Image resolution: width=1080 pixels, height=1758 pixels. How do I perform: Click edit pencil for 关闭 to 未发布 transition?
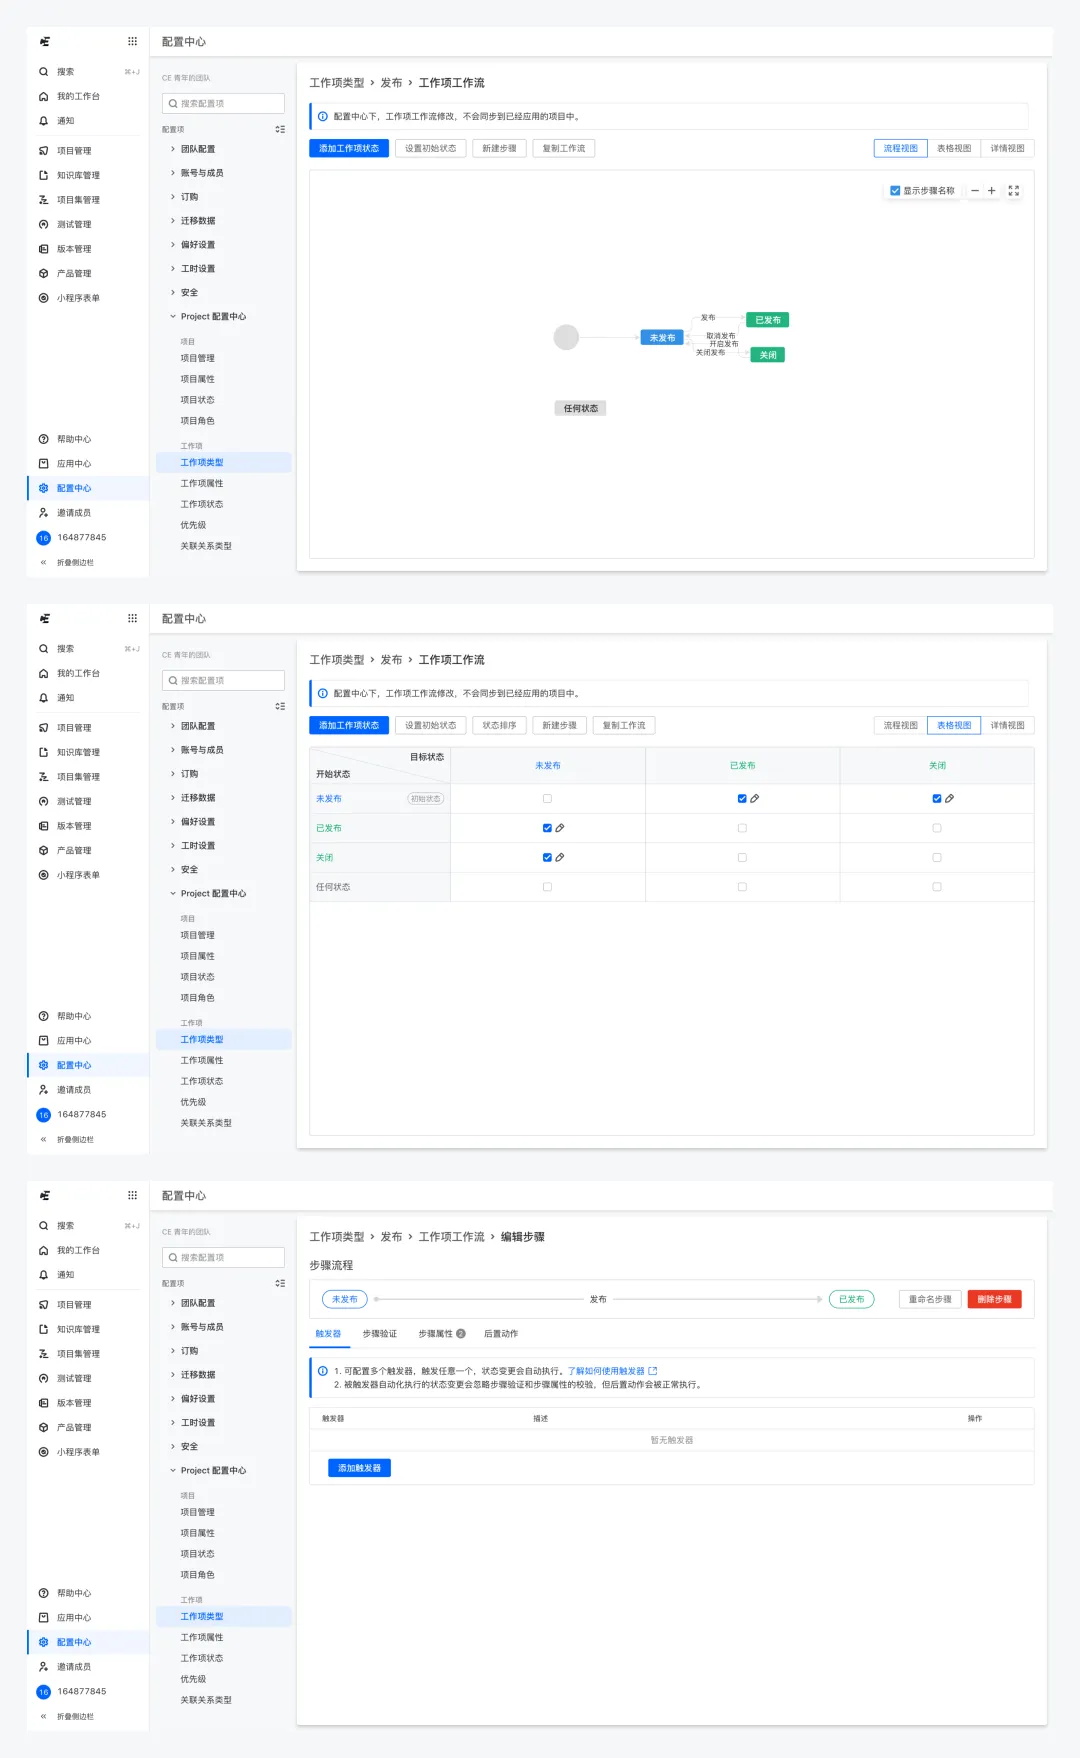[x=560, y=857]
